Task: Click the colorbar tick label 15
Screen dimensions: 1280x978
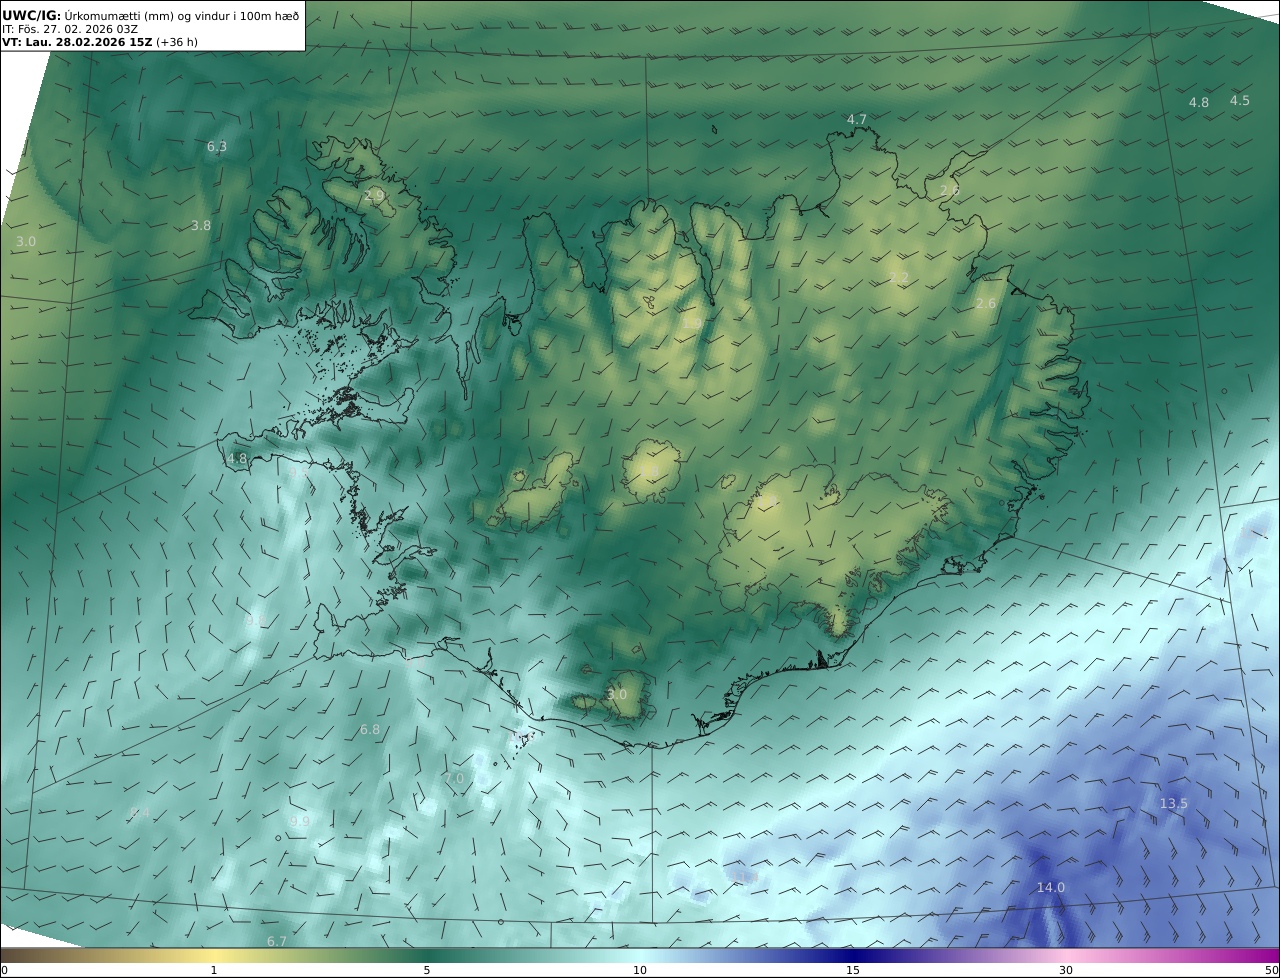Action: (853, 970)
